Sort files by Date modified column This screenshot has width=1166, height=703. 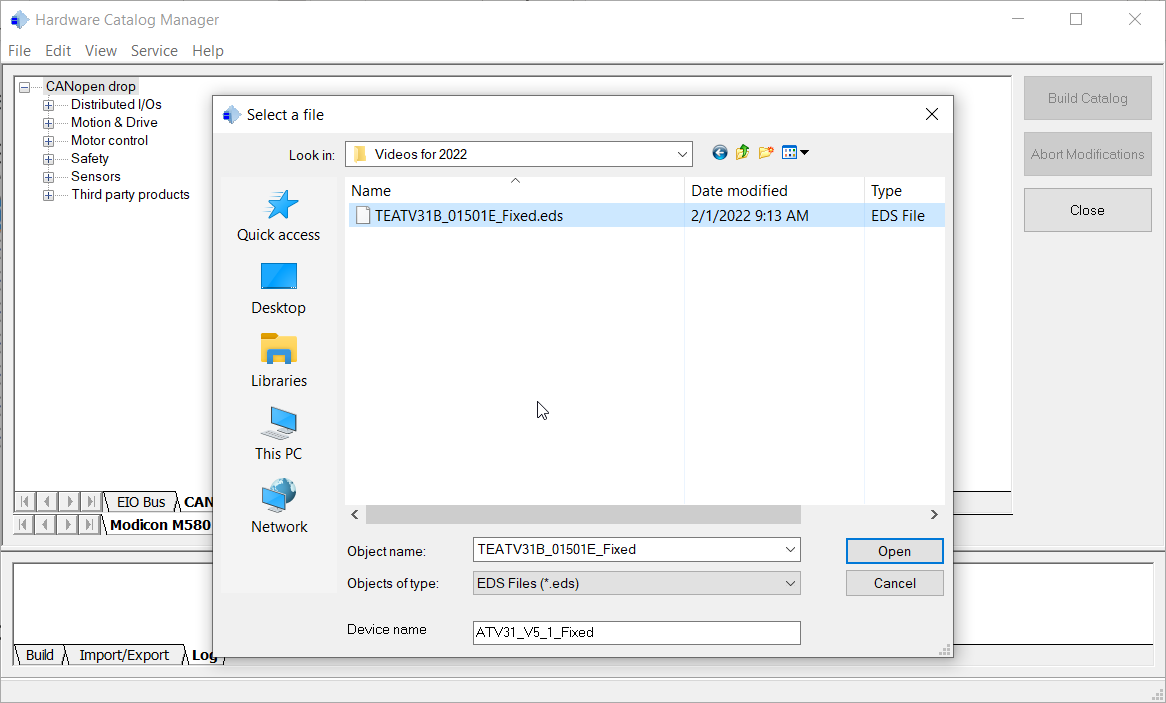(x=774, y=190)
